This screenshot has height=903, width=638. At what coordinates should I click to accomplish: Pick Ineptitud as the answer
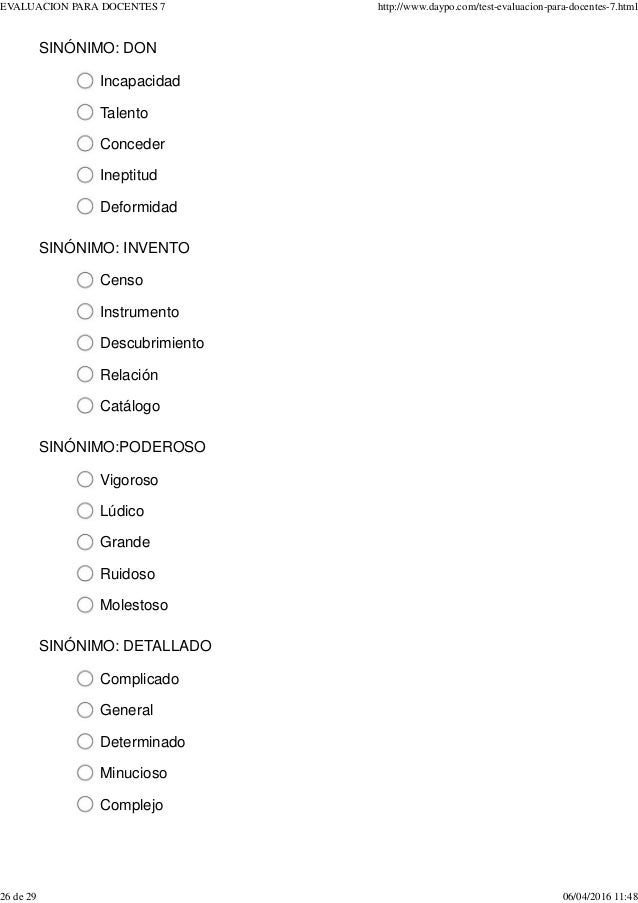click(85, 174)
